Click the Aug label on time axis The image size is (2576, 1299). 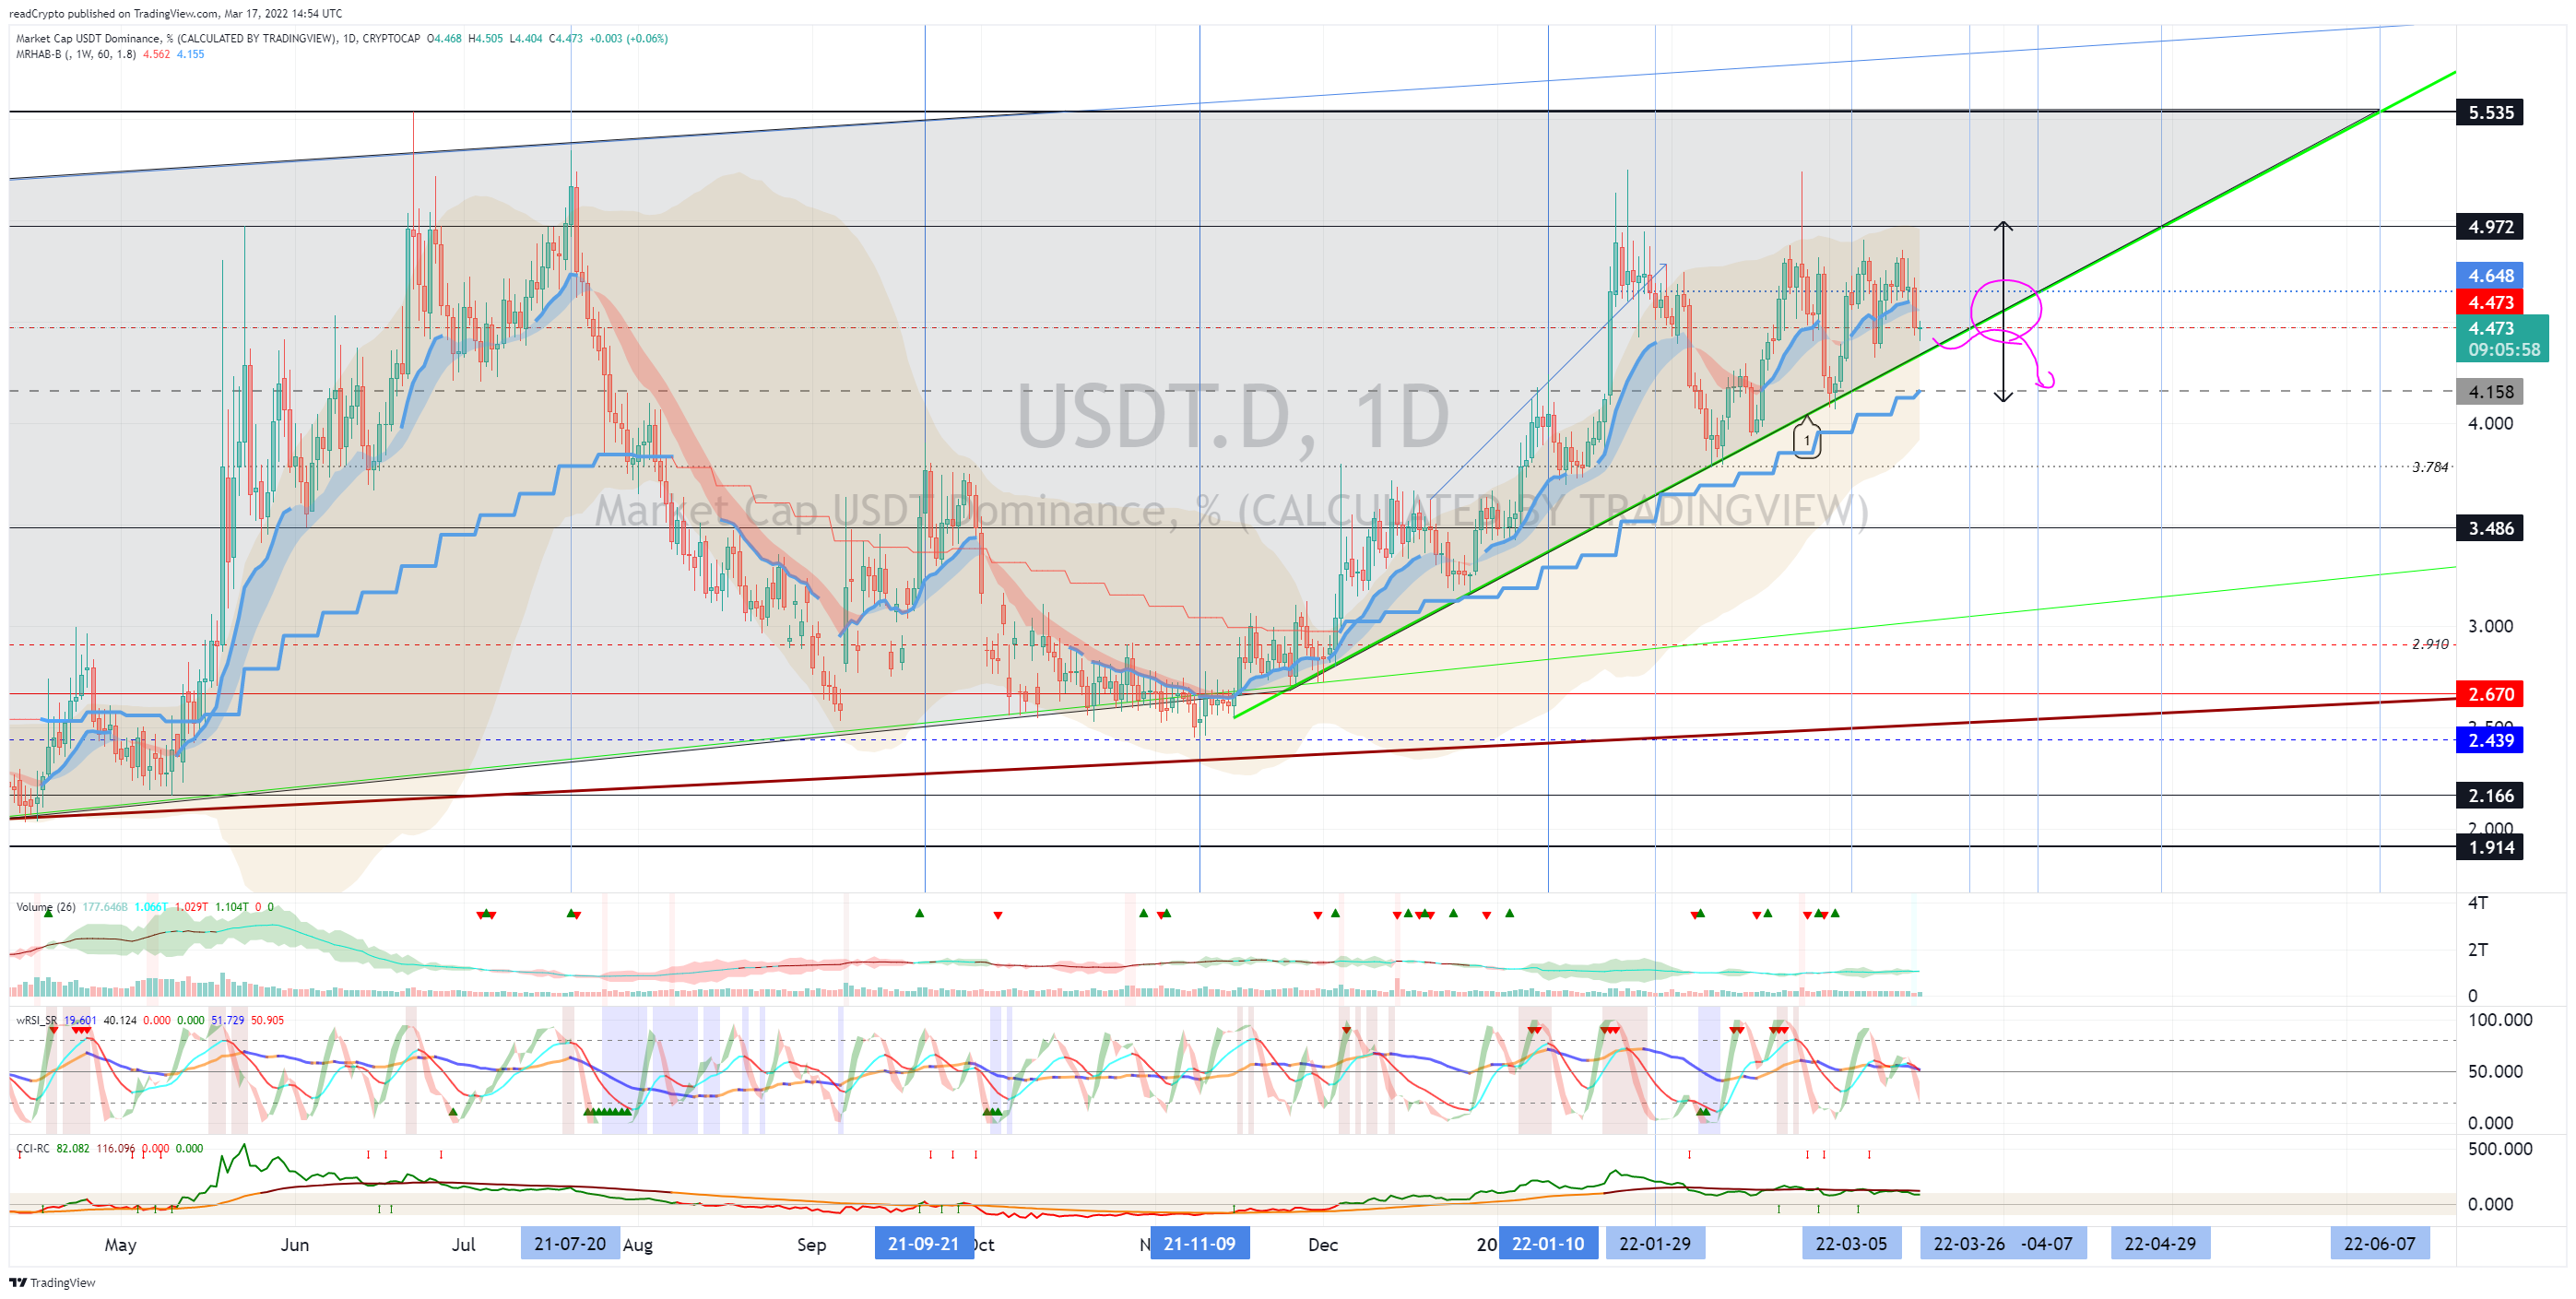pos(638,1245)
